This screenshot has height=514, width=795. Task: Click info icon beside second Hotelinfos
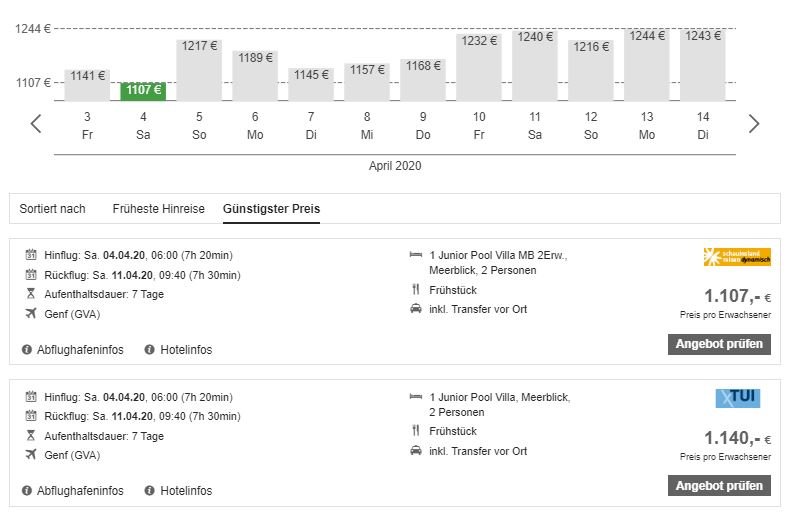coord(150,491)
